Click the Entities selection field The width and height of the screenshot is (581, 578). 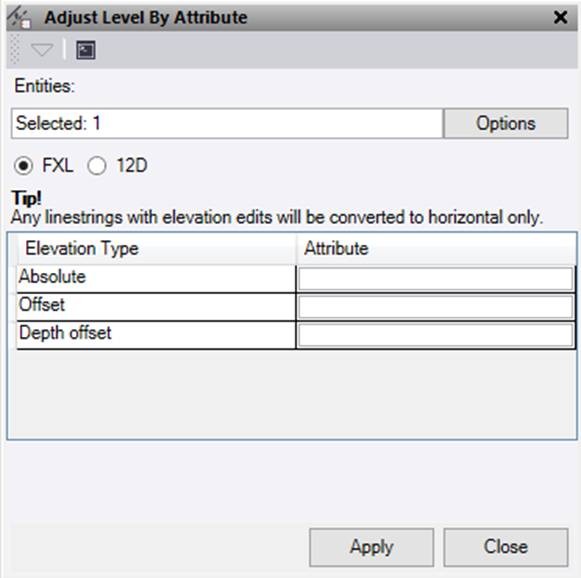[227, 123]
